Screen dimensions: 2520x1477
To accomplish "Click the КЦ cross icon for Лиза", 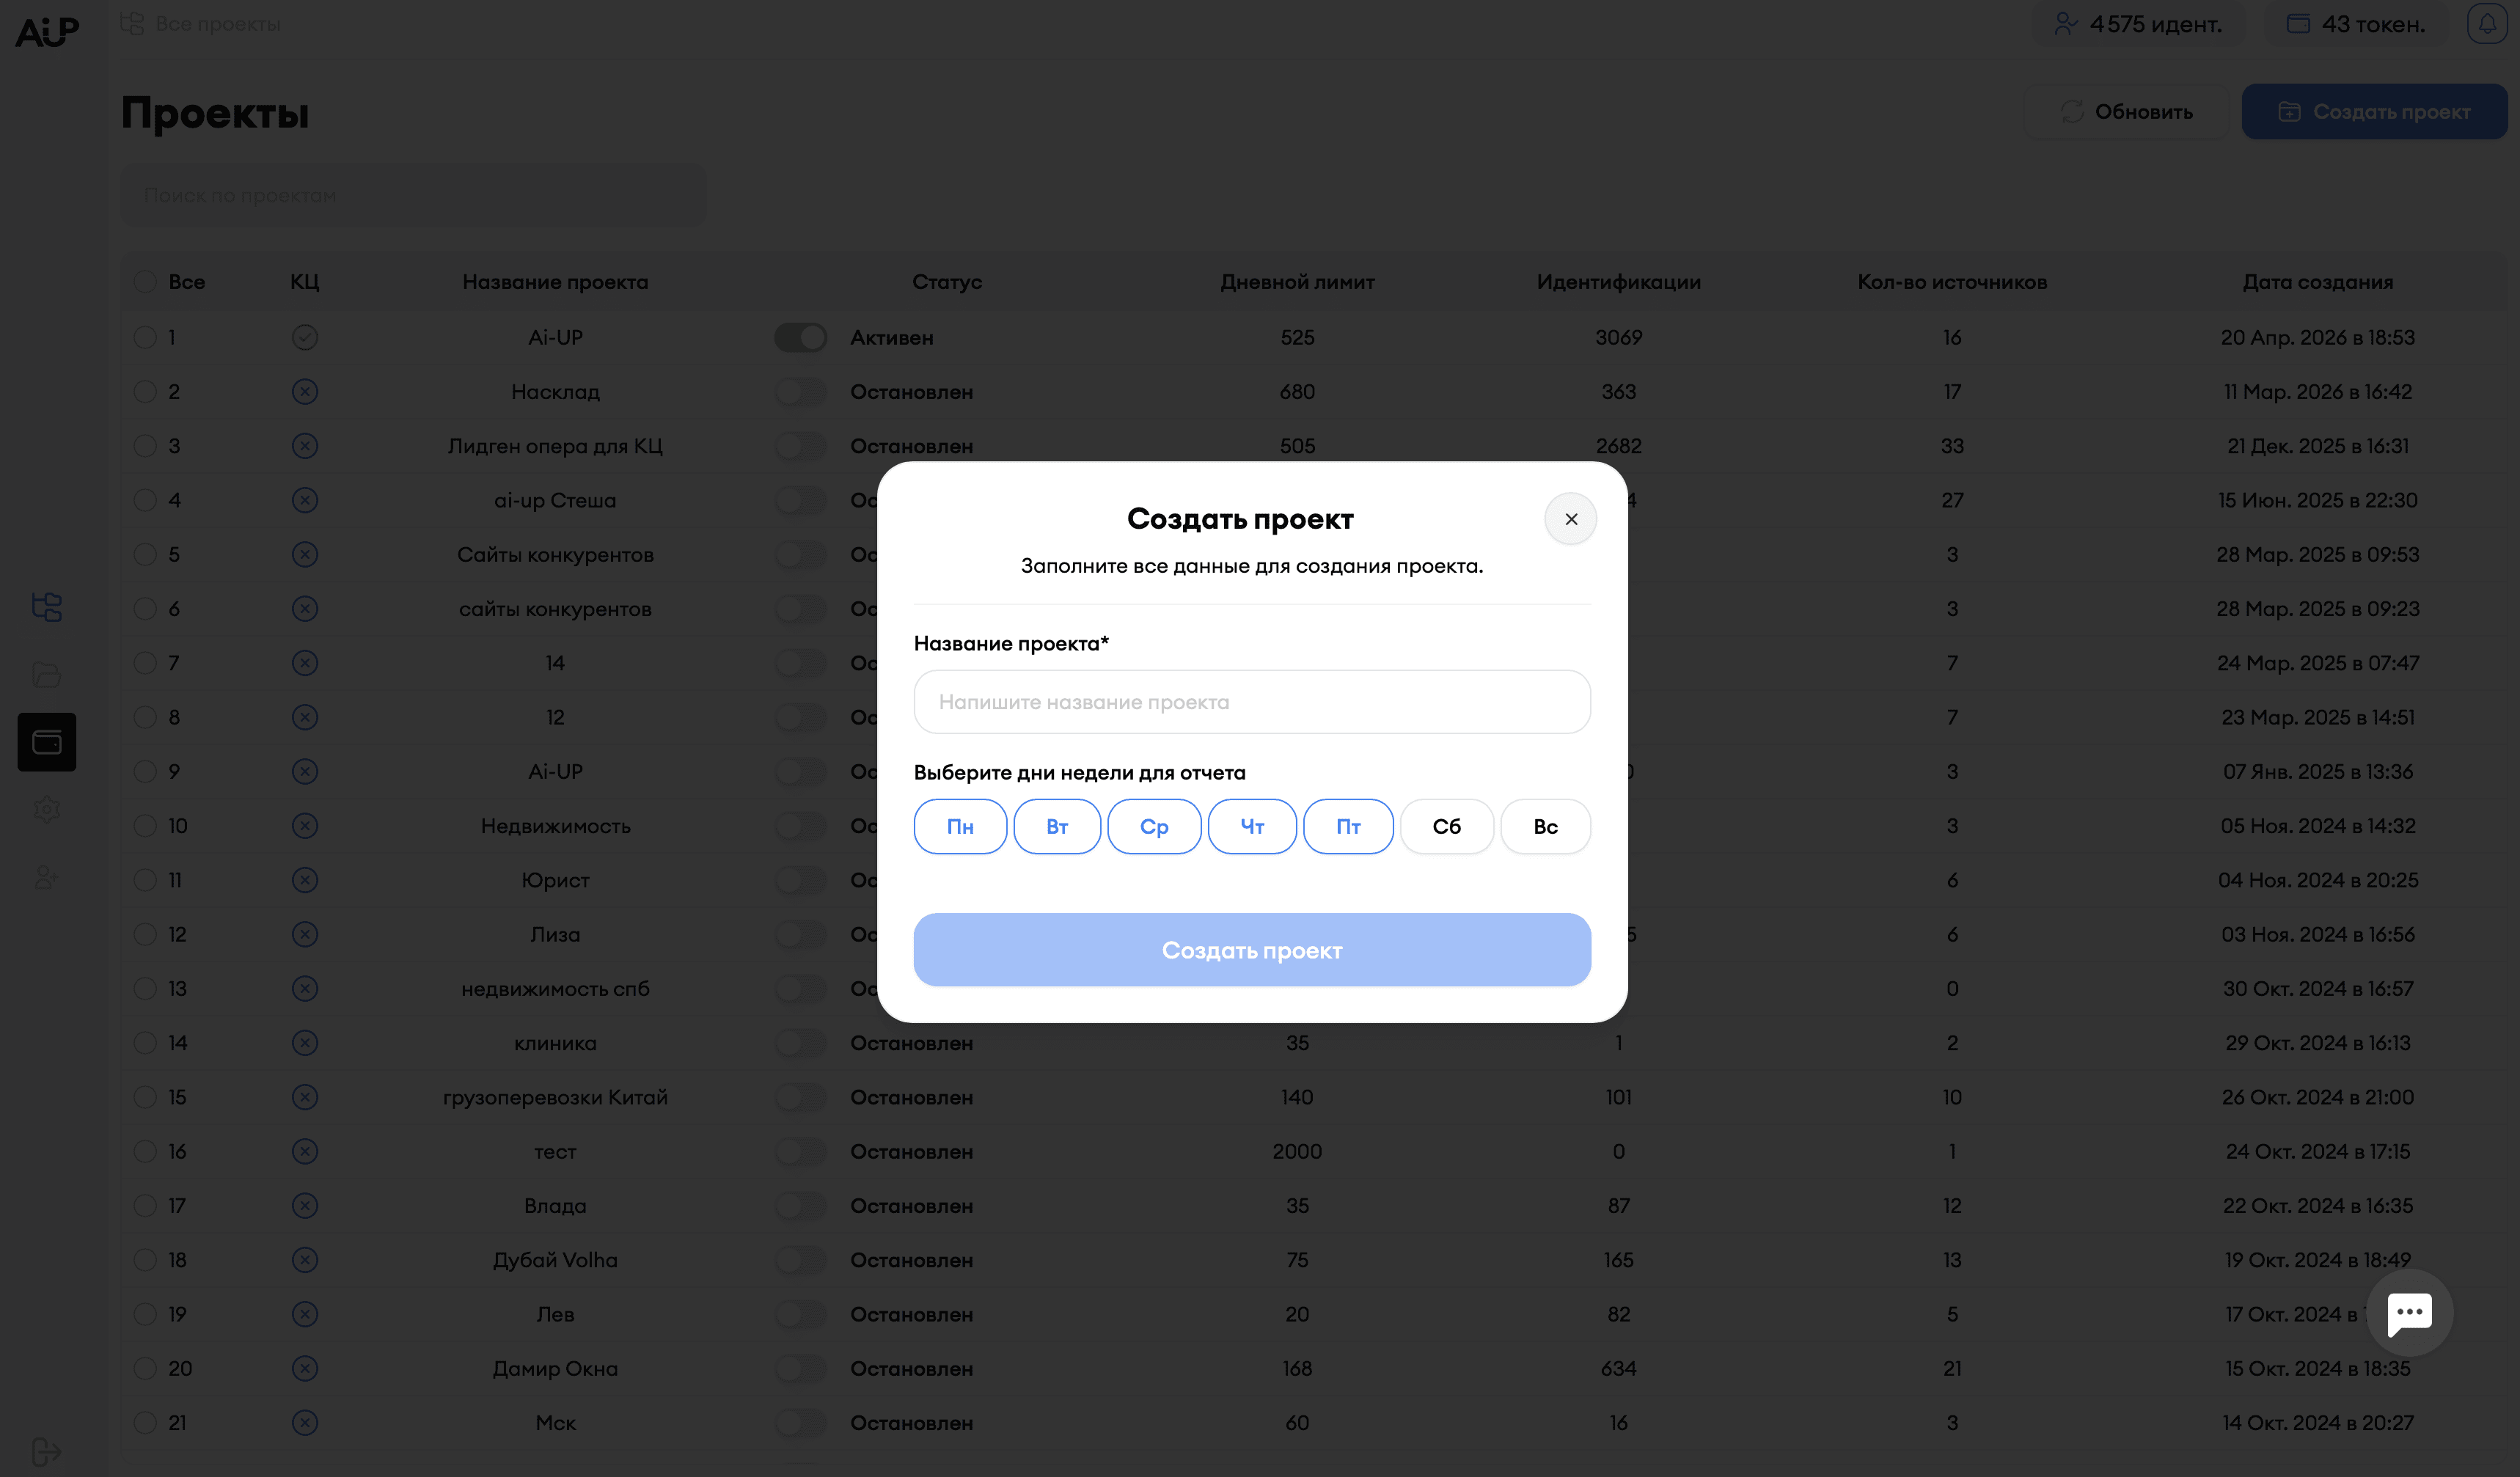I will coord(305,934).
